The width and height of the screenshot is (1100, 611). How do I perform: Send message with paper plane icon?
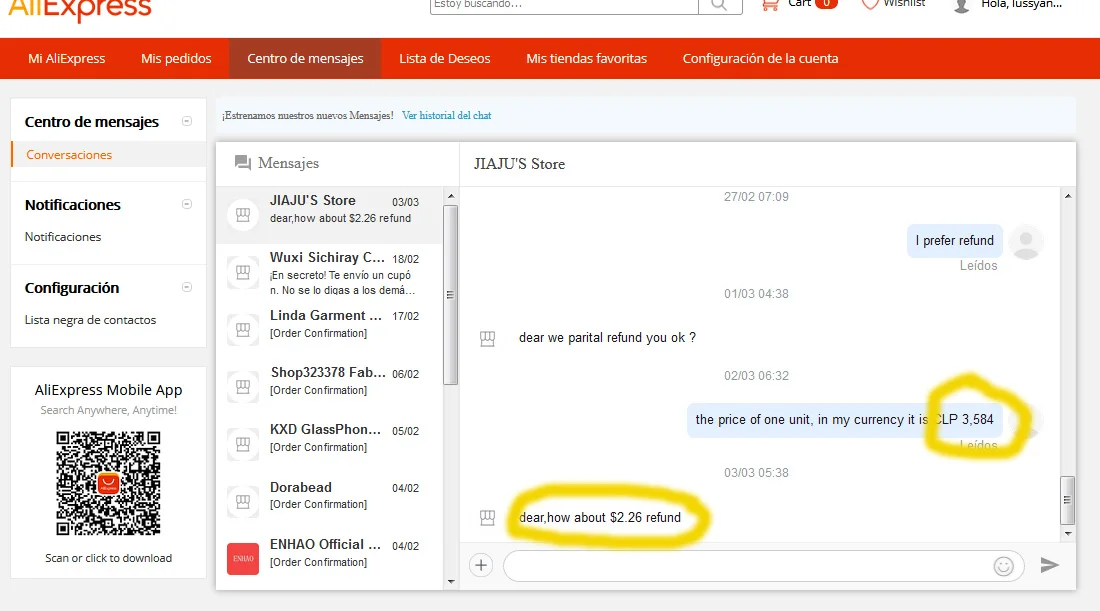pos(1049,565)
